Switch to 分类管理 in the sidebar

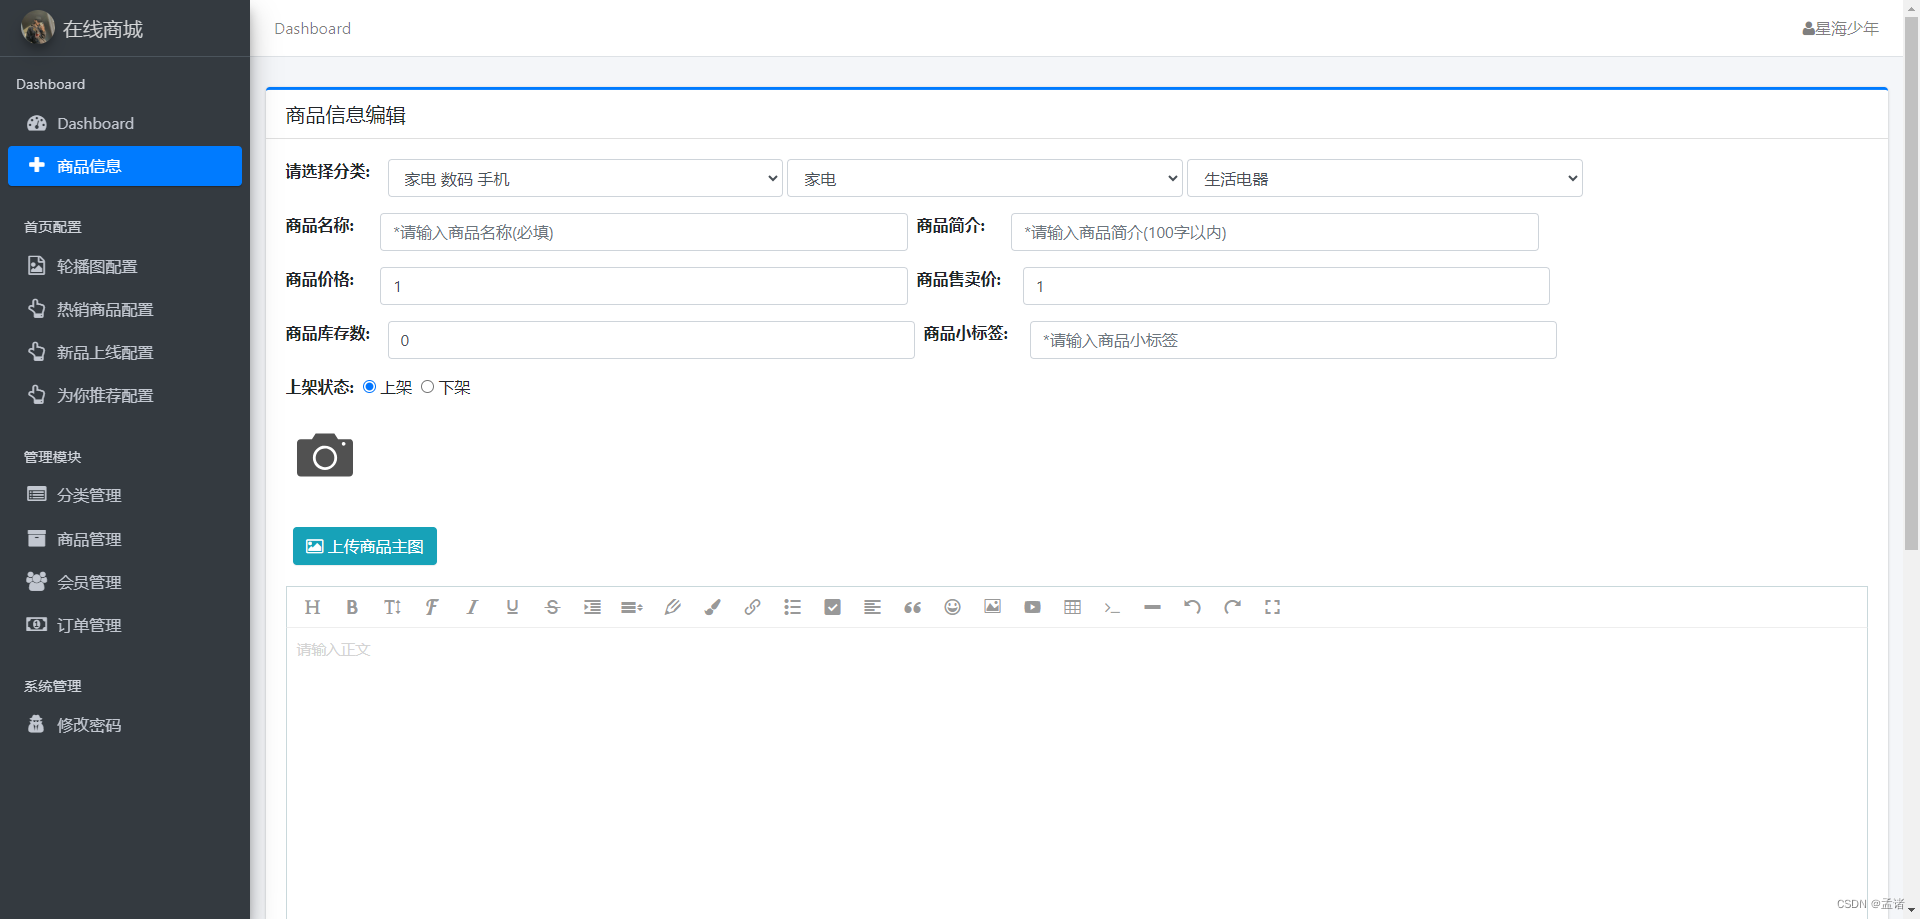[x=88, y=494]
